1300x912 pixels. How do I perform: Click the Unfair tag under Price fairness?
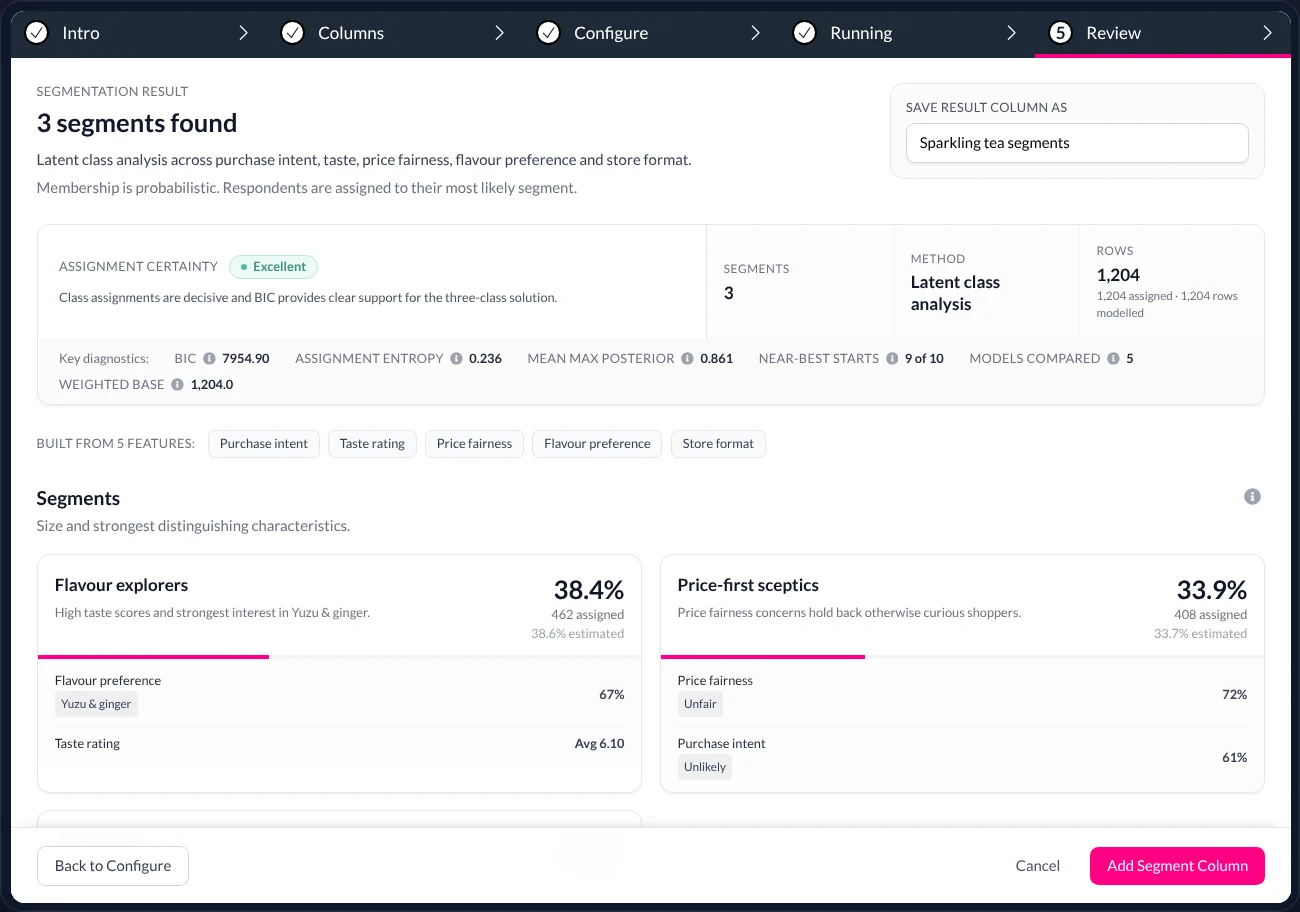(x=700, y=704)
